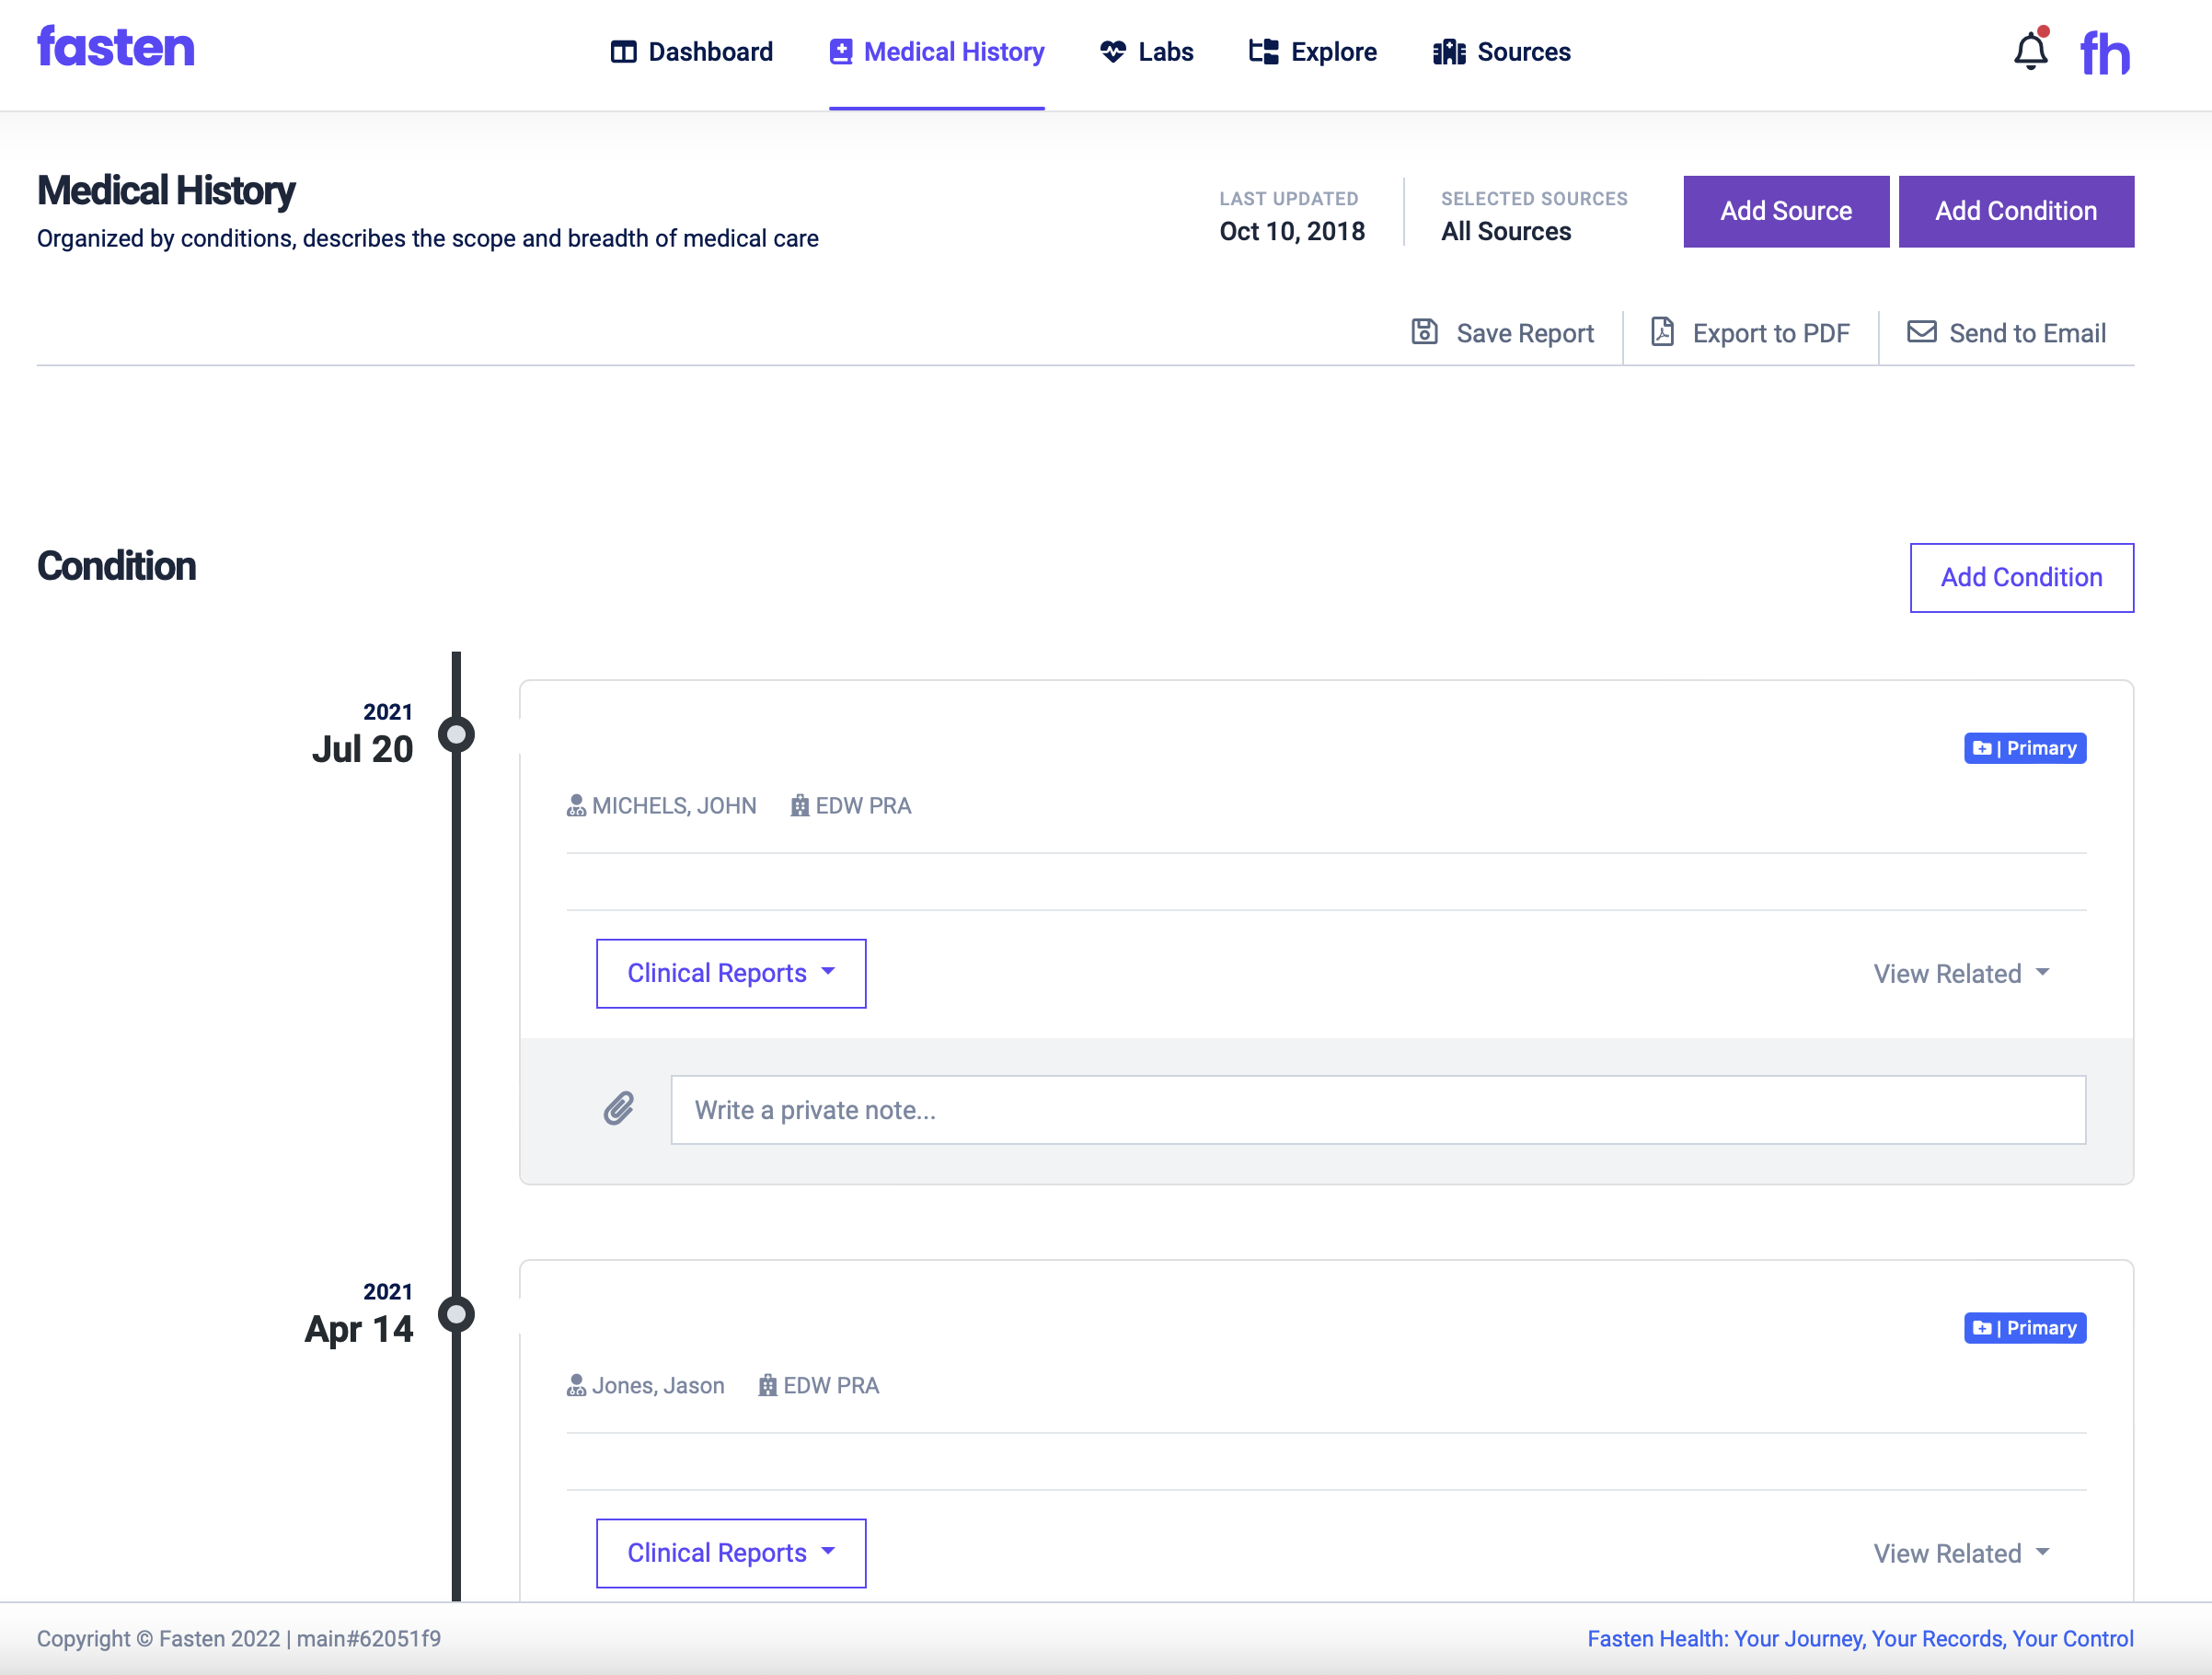Click the outlined Add Condition button
Image resolution: width=2212 pixels, height=1675 pixels.
2021,577
